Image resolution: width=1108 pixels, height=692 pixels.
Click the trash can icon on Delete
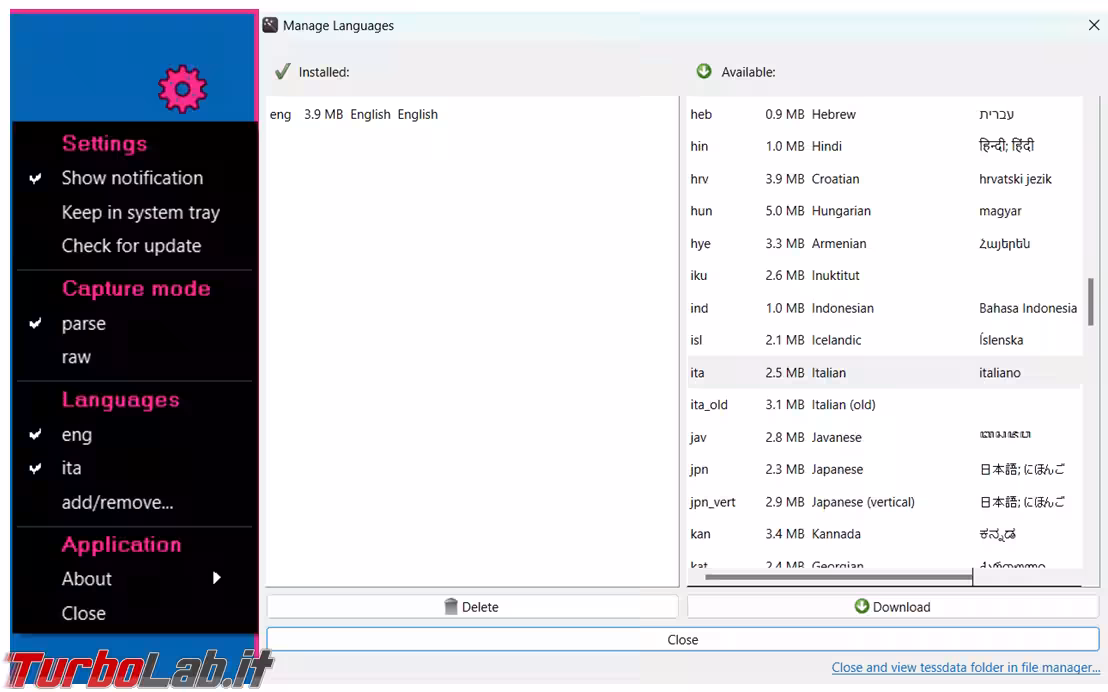(x=451, y=607)
